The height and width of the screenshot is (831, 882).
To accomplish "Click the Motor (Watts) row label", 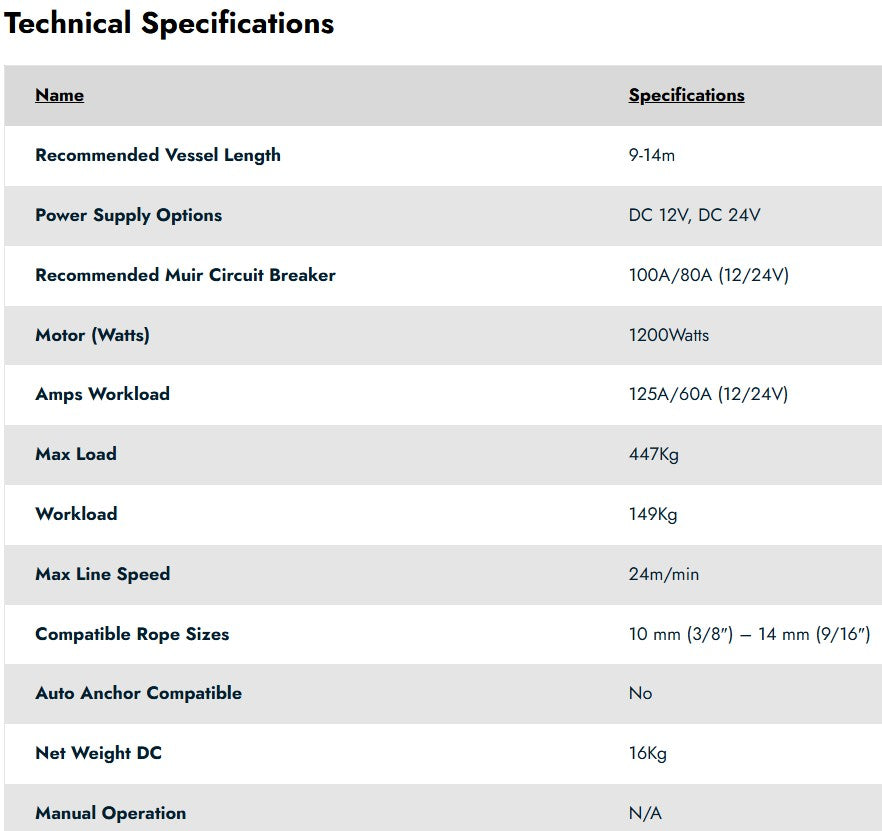I will (93, 335).
